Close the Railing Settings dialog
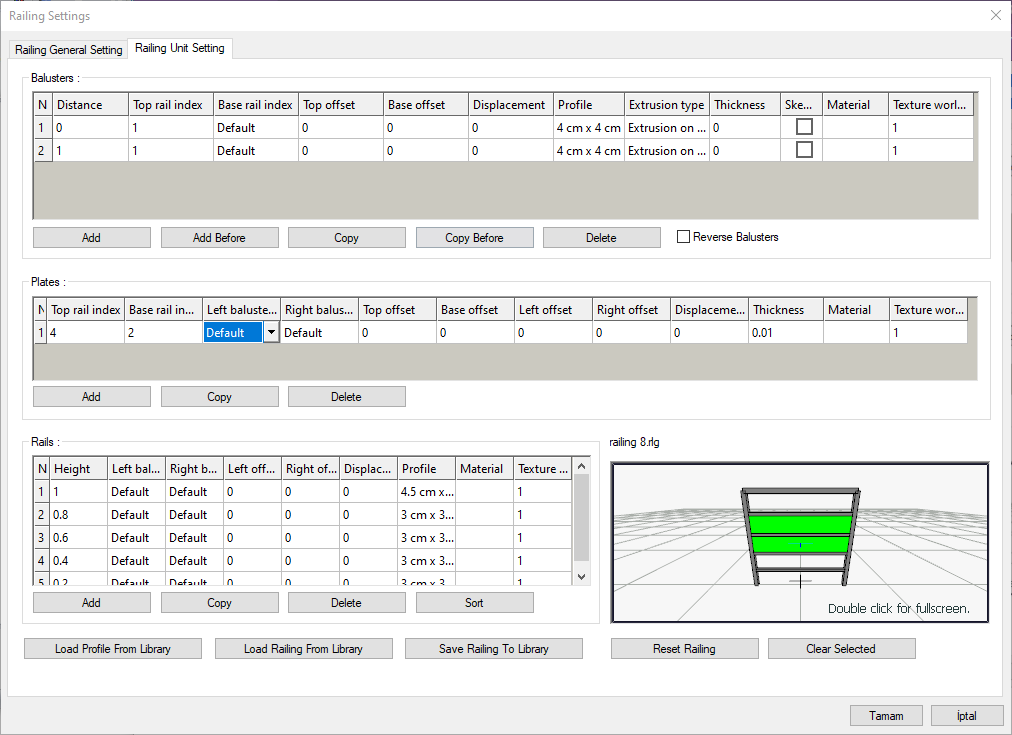This screenshot has height=735, width=1012. (x=995, y=15)
